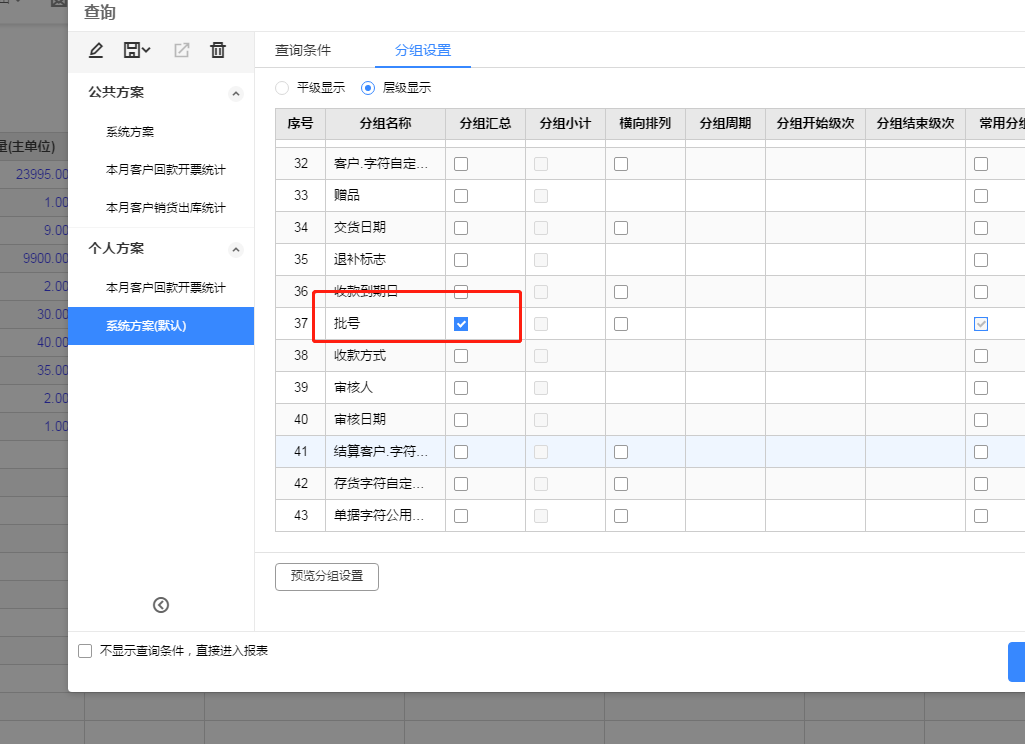Check 横向排列 for row 41 结算客户
Screen dimensions: 1025x744
(x=621, y=452)
